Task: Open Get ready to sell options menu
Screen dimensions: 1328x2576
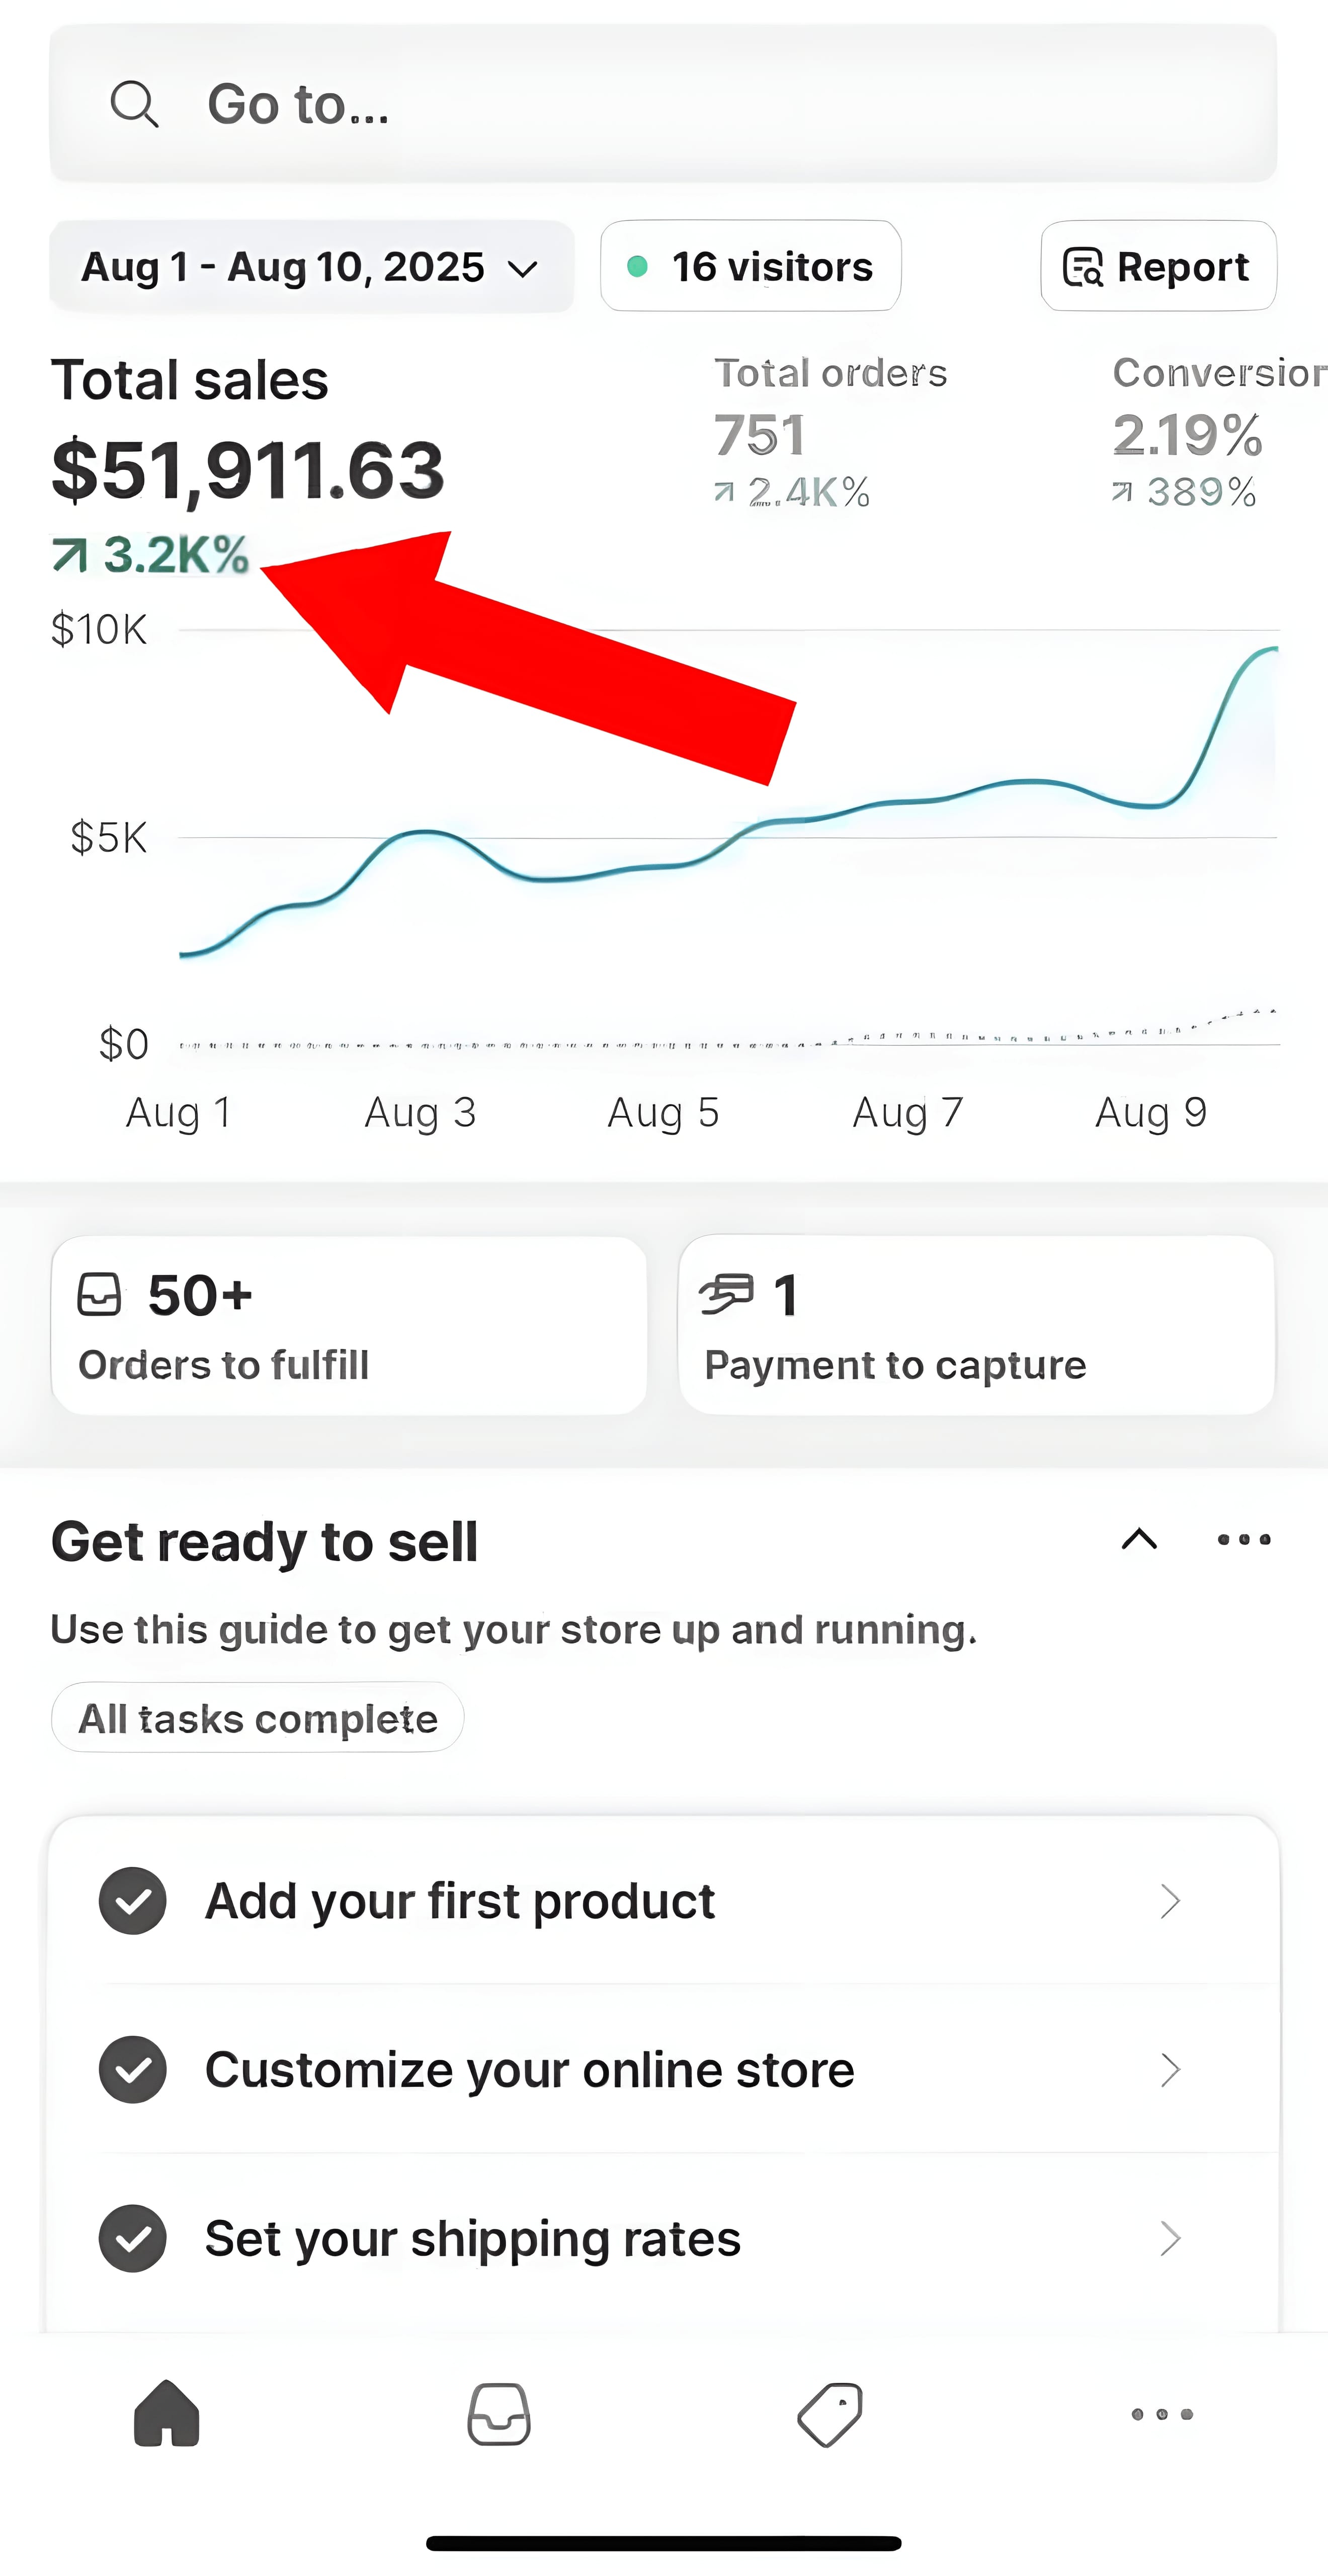Action: (1244, 1540)
